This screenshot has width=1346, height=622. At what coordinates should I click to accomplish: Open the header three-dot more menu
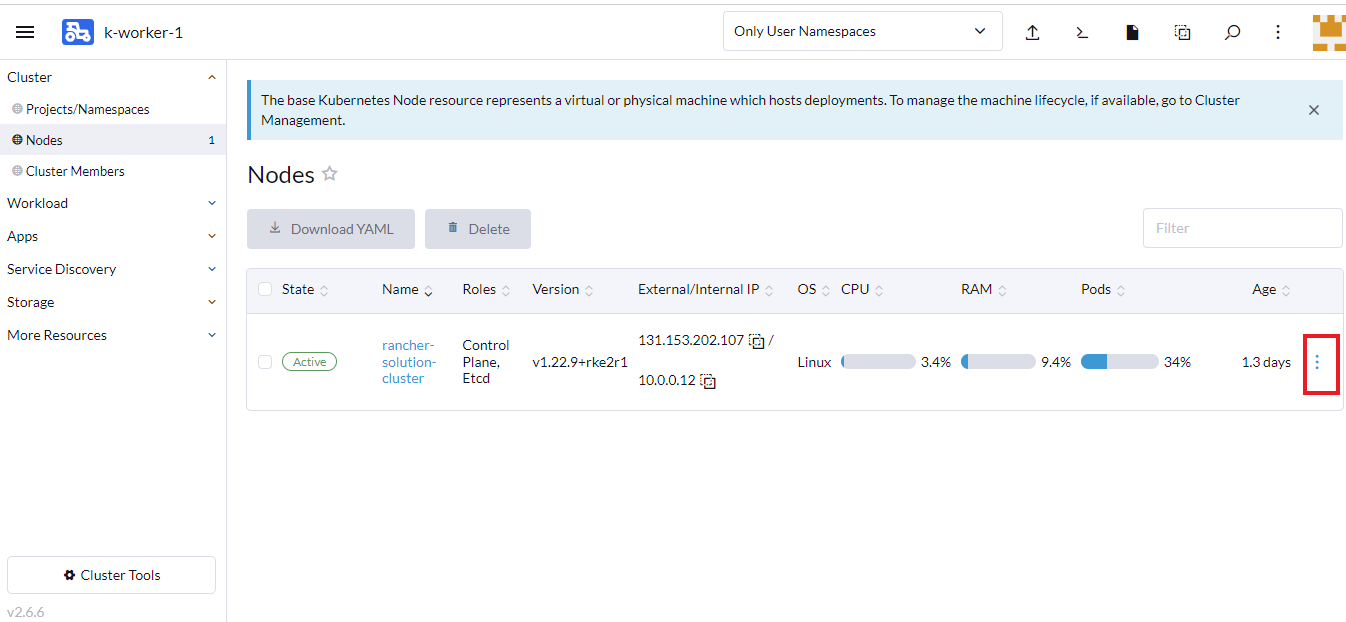point(1278,32)
